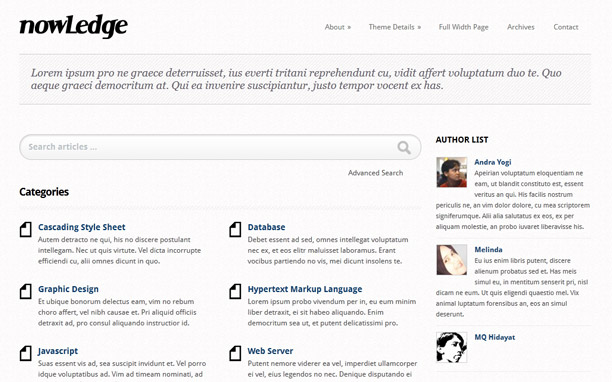Click the document icon beside Web Server
612x382 pixels.
(235, 353)
